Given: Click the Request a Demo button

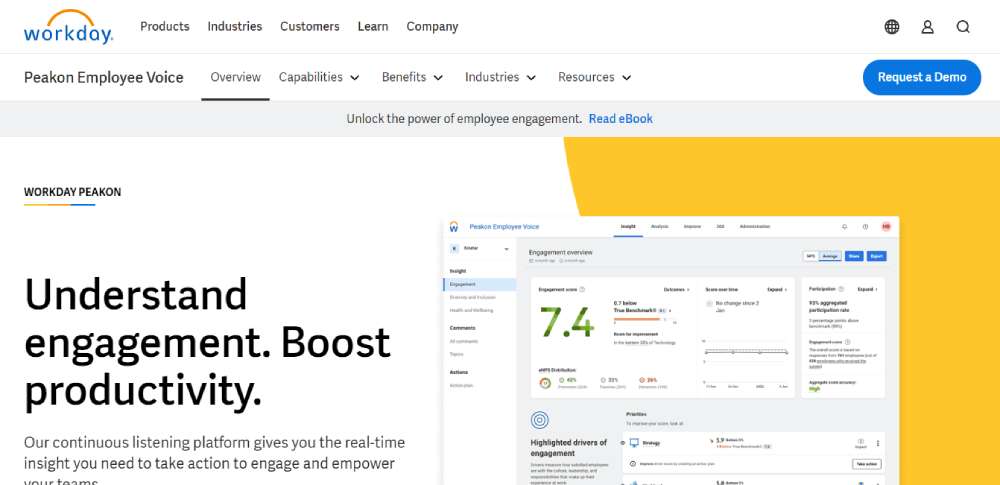Looking at the screenshot, I should click(x=921, y=77).
